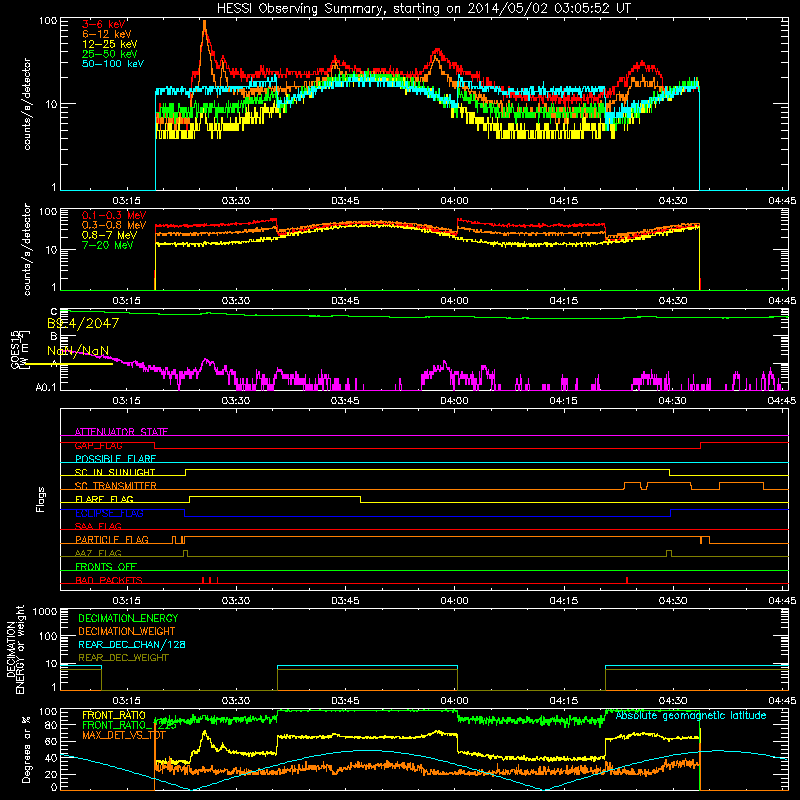Select the PARTICLE_FLAG label

112,540
